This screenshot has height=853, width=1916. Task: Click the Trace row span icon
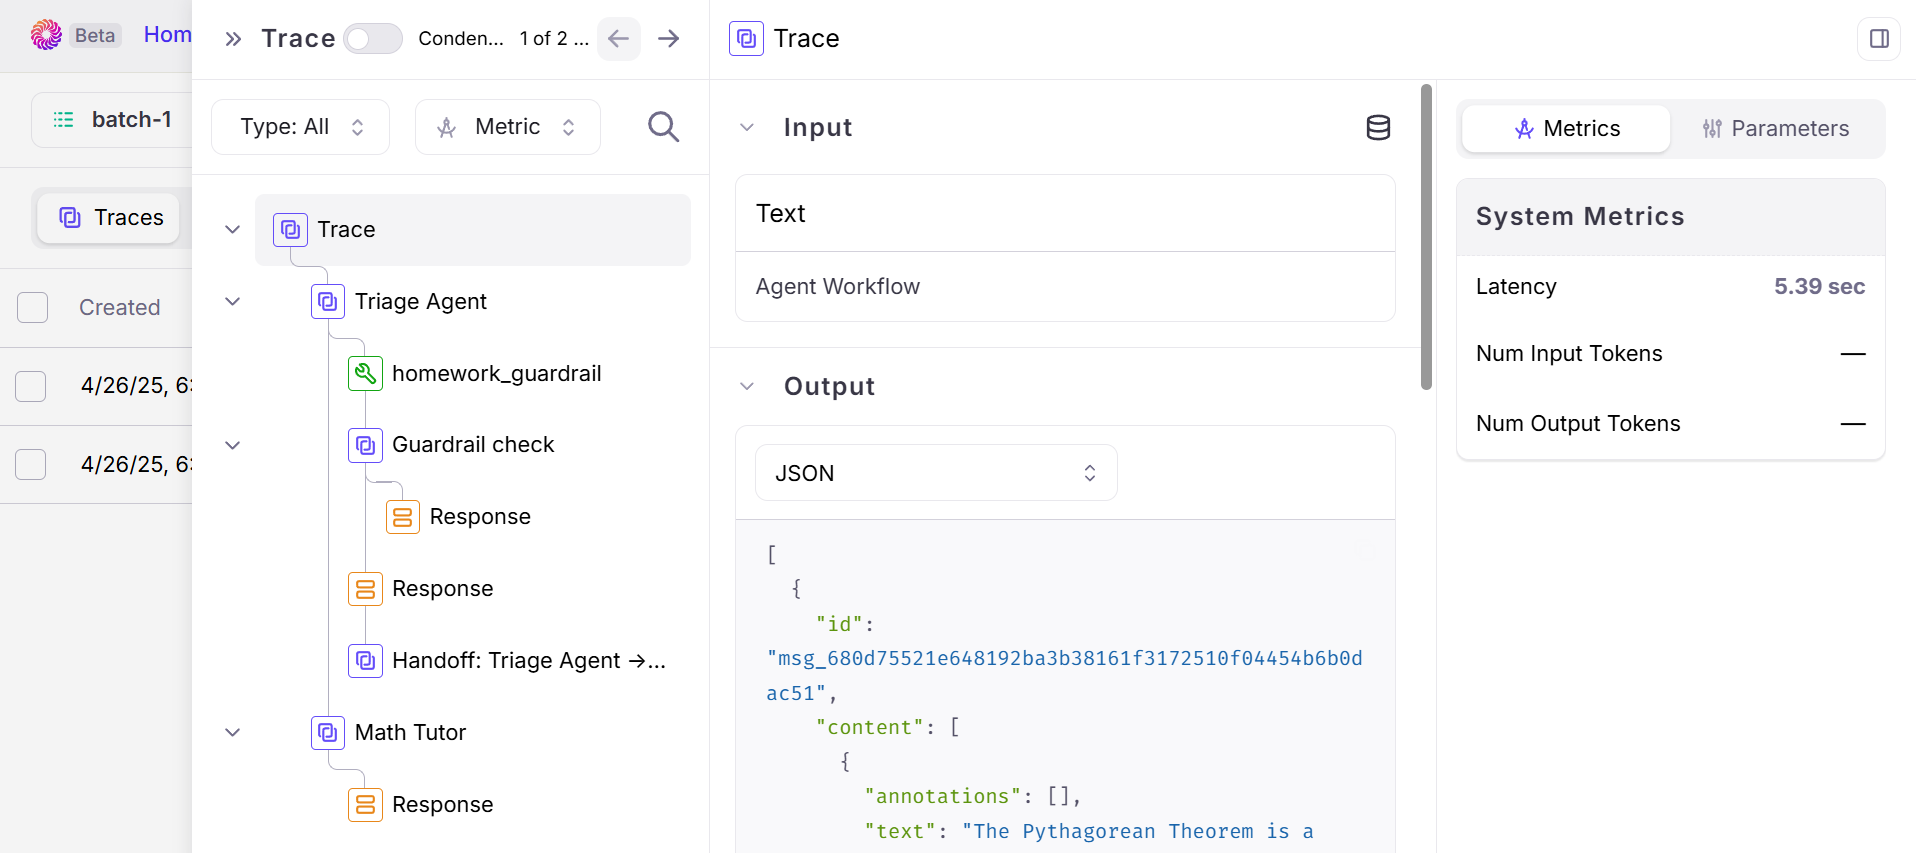pos(290,230)
